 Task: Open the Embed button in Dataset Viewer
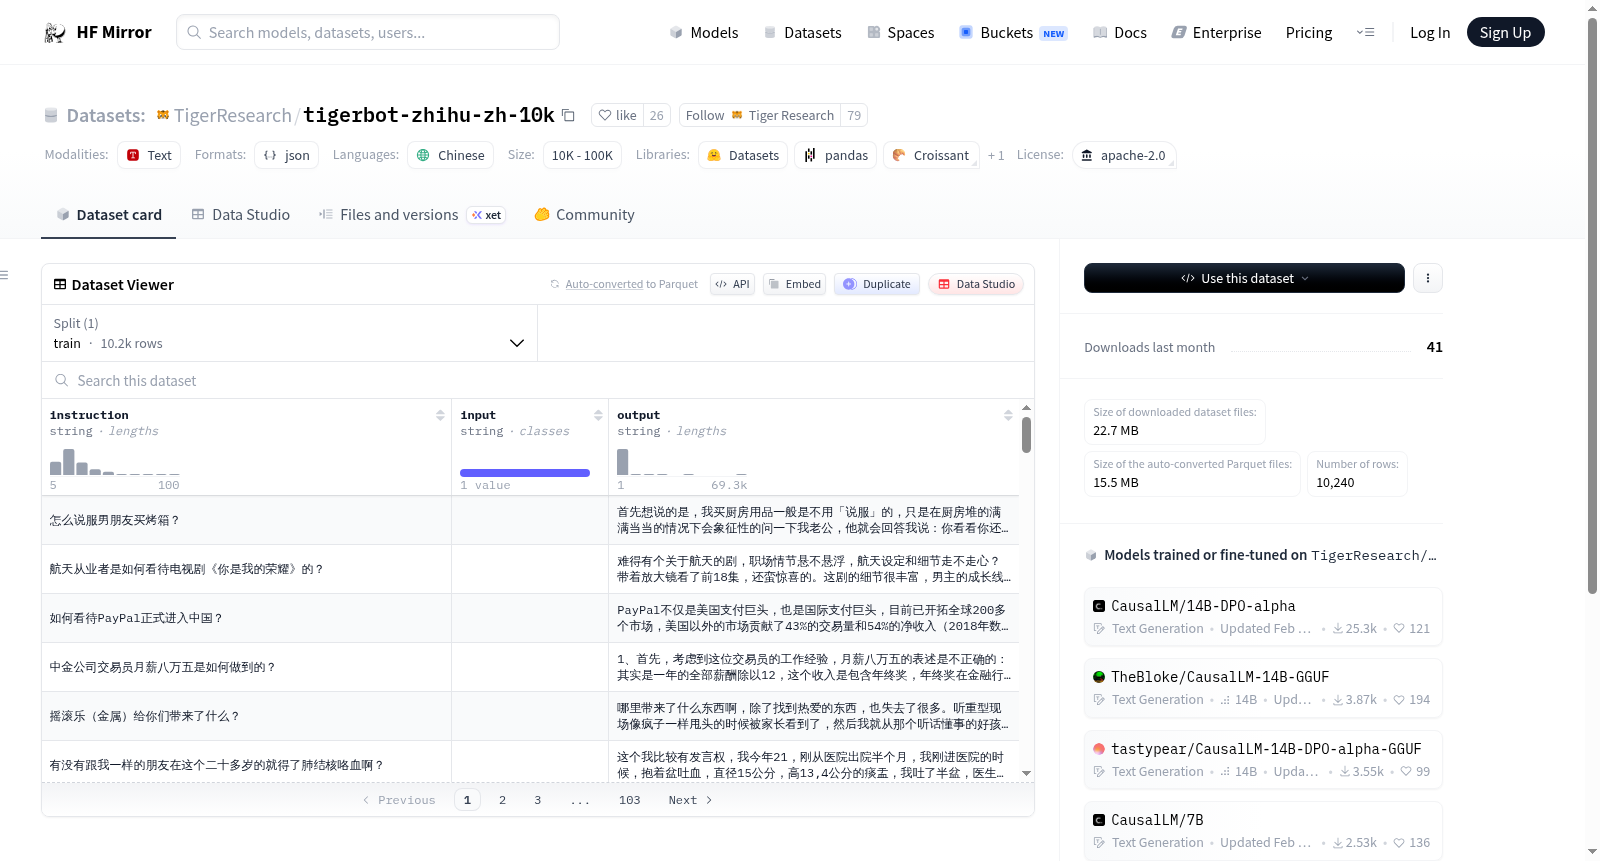coord(794,284)
